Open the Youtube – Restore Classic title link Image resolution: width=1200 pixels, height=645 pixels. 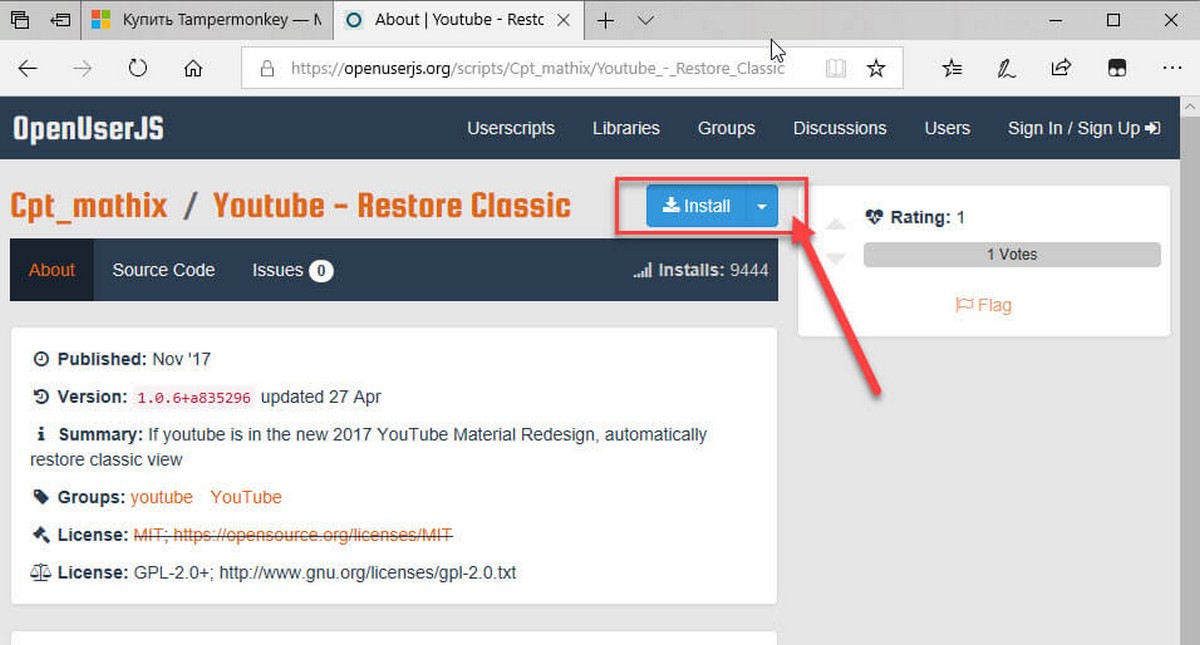(x=392, y=206)
